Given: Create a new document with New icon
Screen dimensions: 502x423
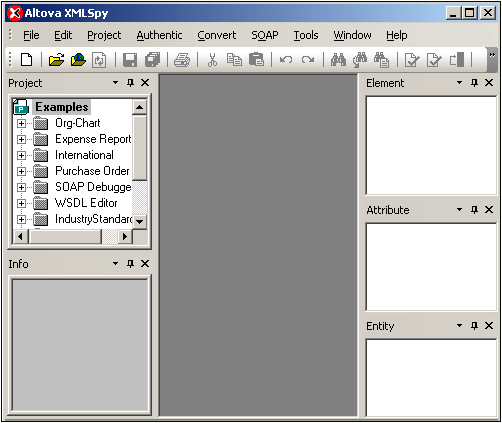Looking at the screenshot, I should pyautogui.click(x=26, y=60).
